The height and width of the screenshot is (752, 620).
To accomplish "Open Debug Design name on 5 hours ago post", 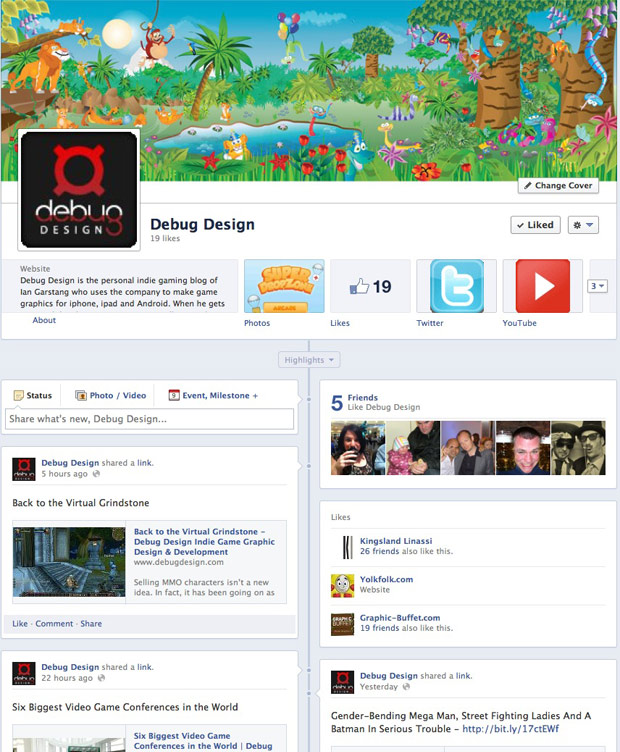I will (70, 463).
